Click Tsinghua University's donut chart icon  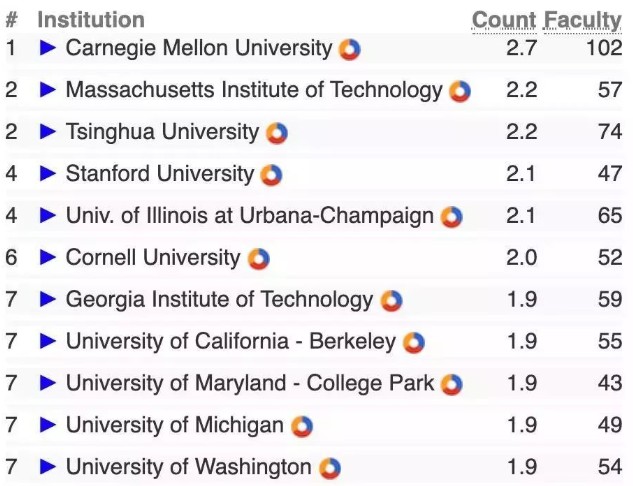pos(277,133)
